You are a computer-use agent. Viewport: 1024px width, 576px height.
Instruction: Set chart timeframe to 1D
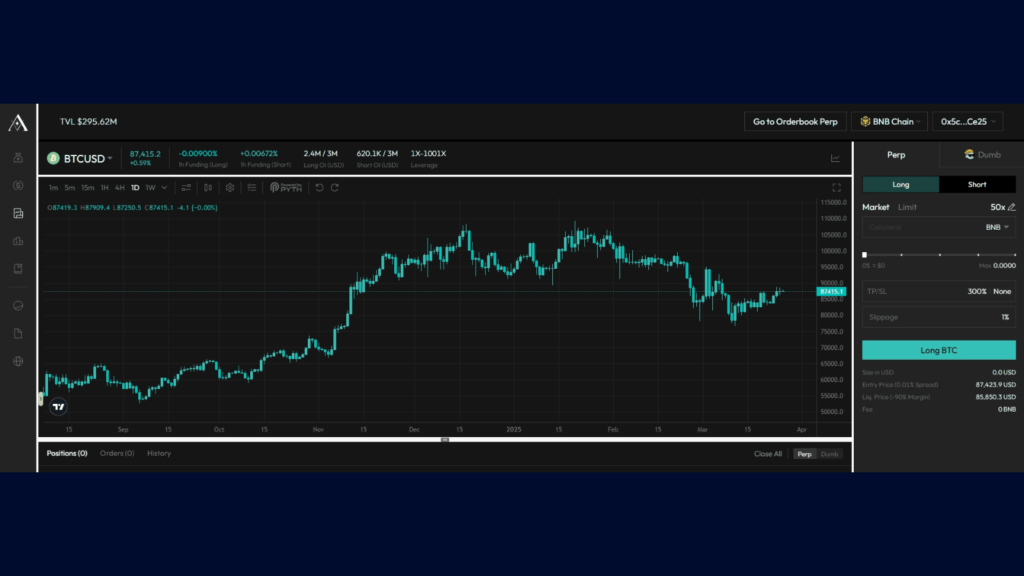135,187
